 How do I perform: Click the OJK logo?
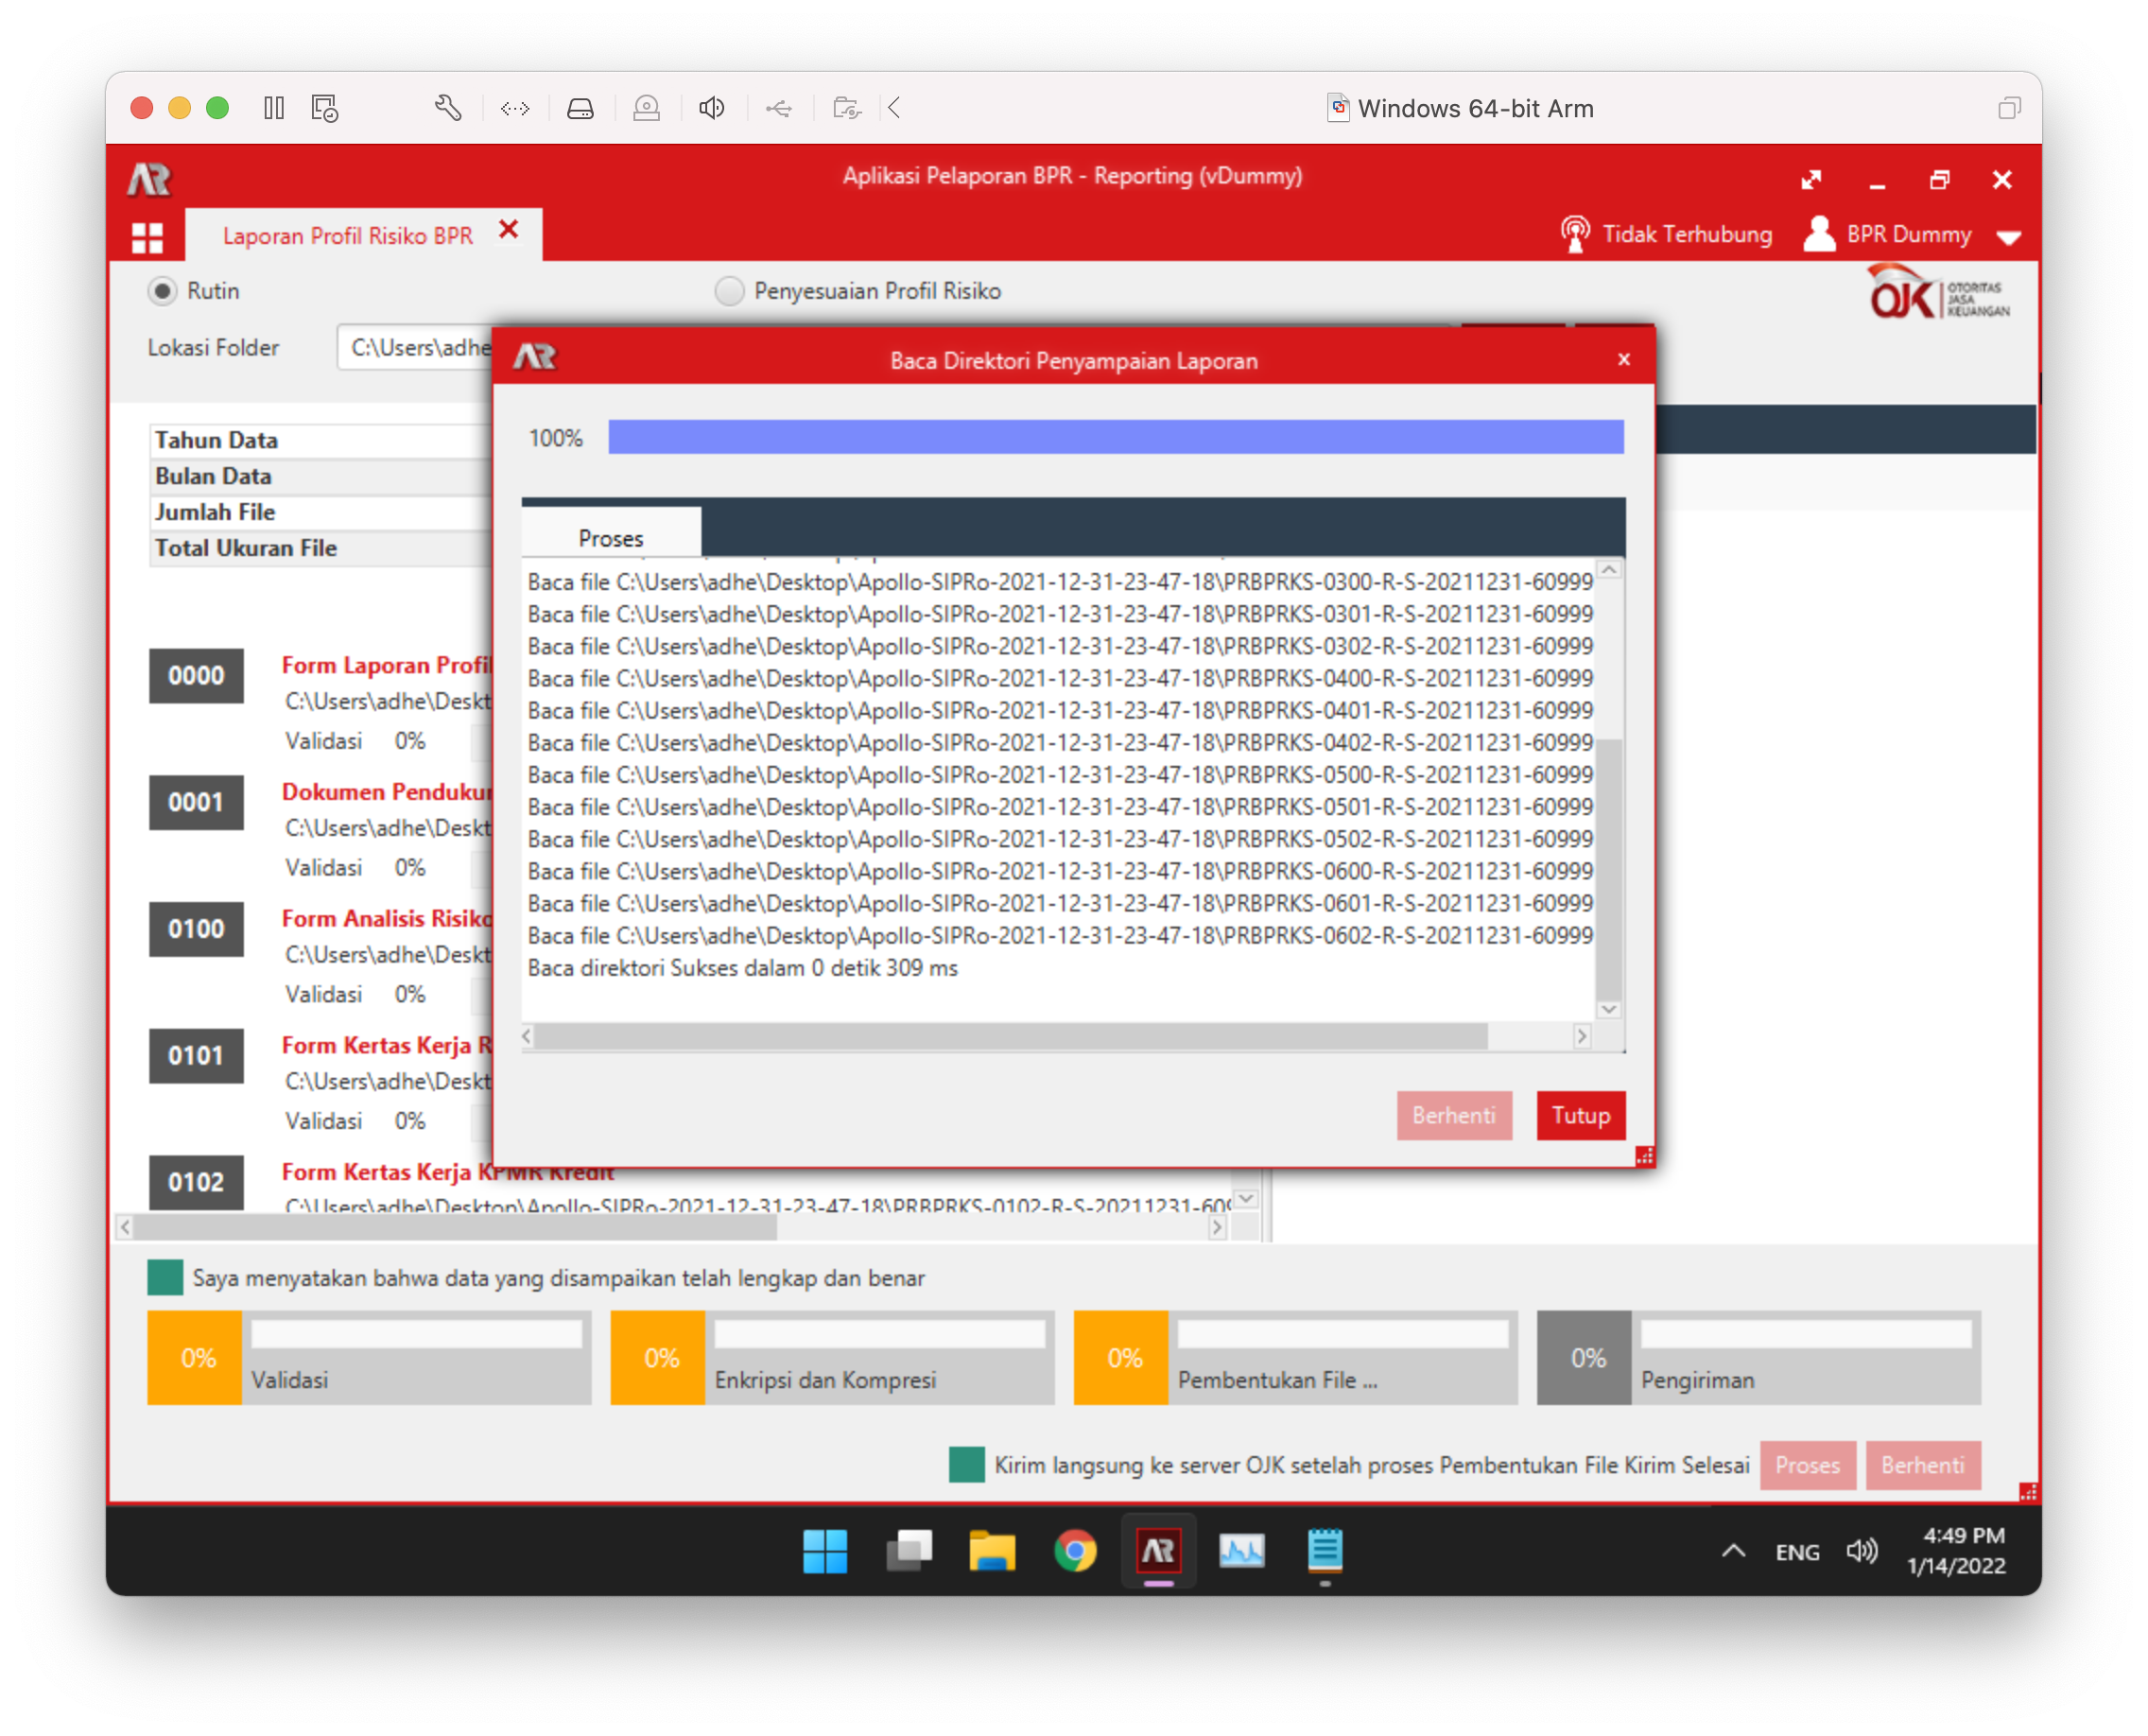[1938, 293]
